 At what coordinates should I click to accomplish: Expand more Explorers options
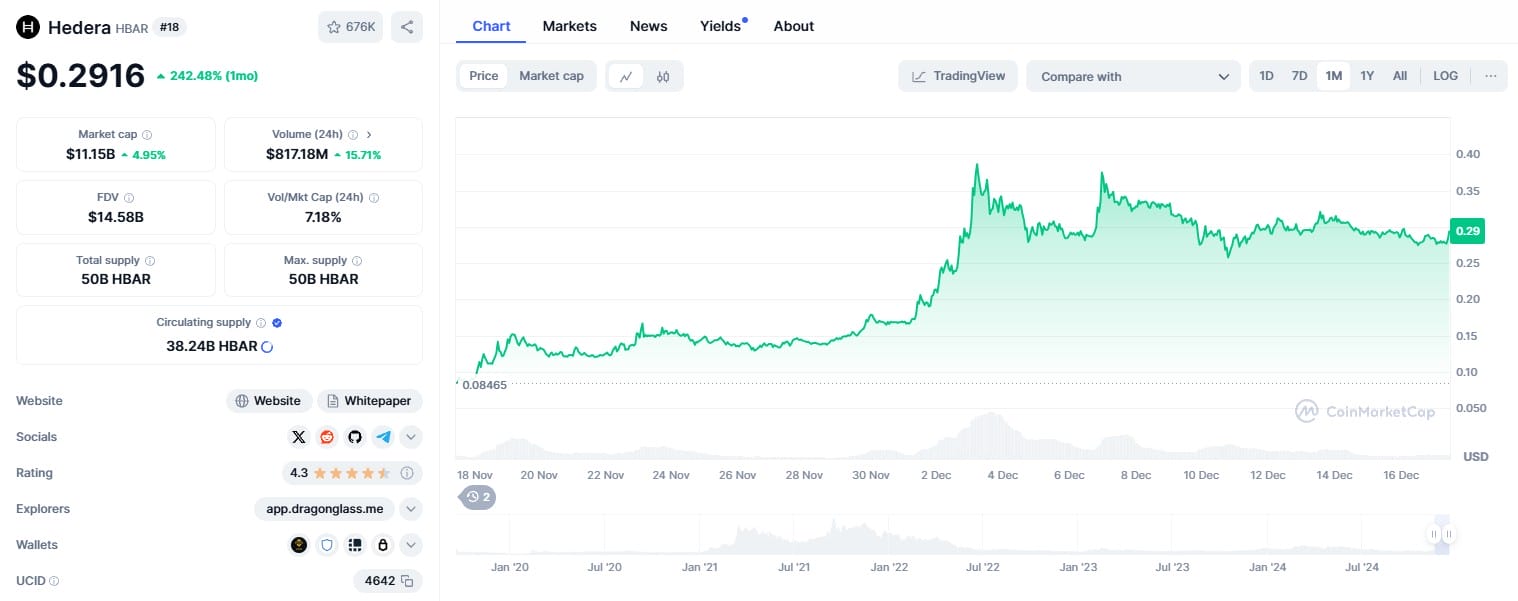coord(411,509)
